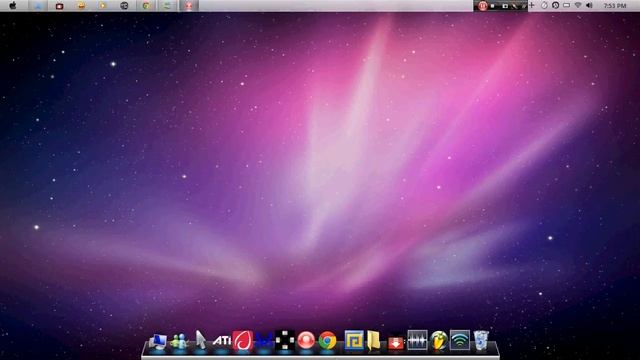Launch the red flame-logo app in dock
The image size is (640, 360).
pyautogui.click(x=242, y=340)
